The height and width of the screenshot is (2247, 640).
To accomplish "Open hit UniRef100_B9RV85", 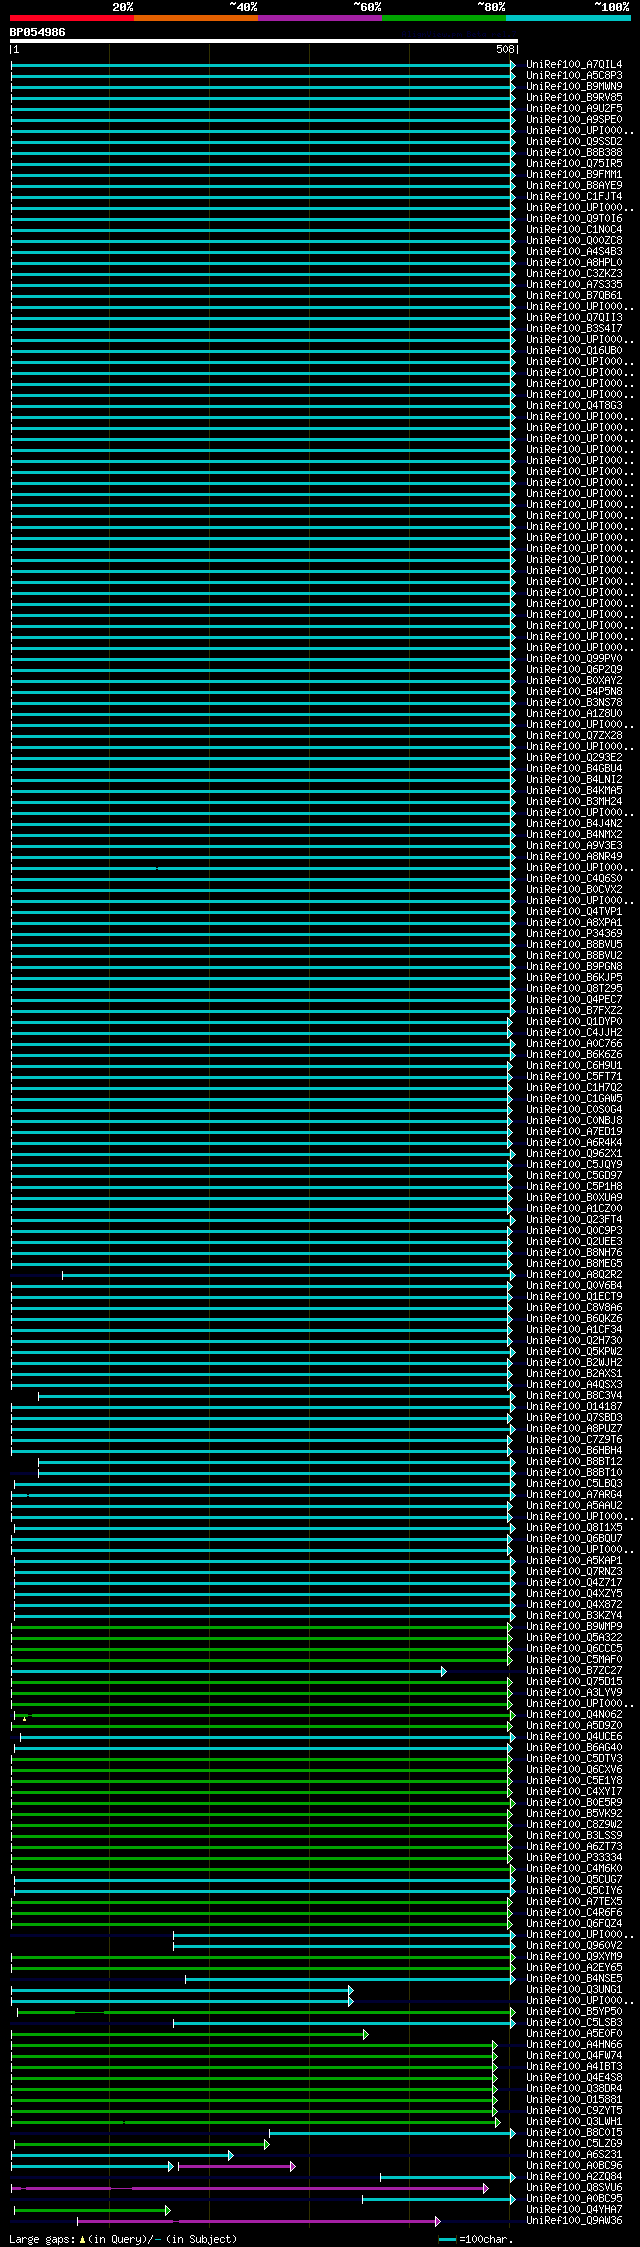I will click(574, 98).
